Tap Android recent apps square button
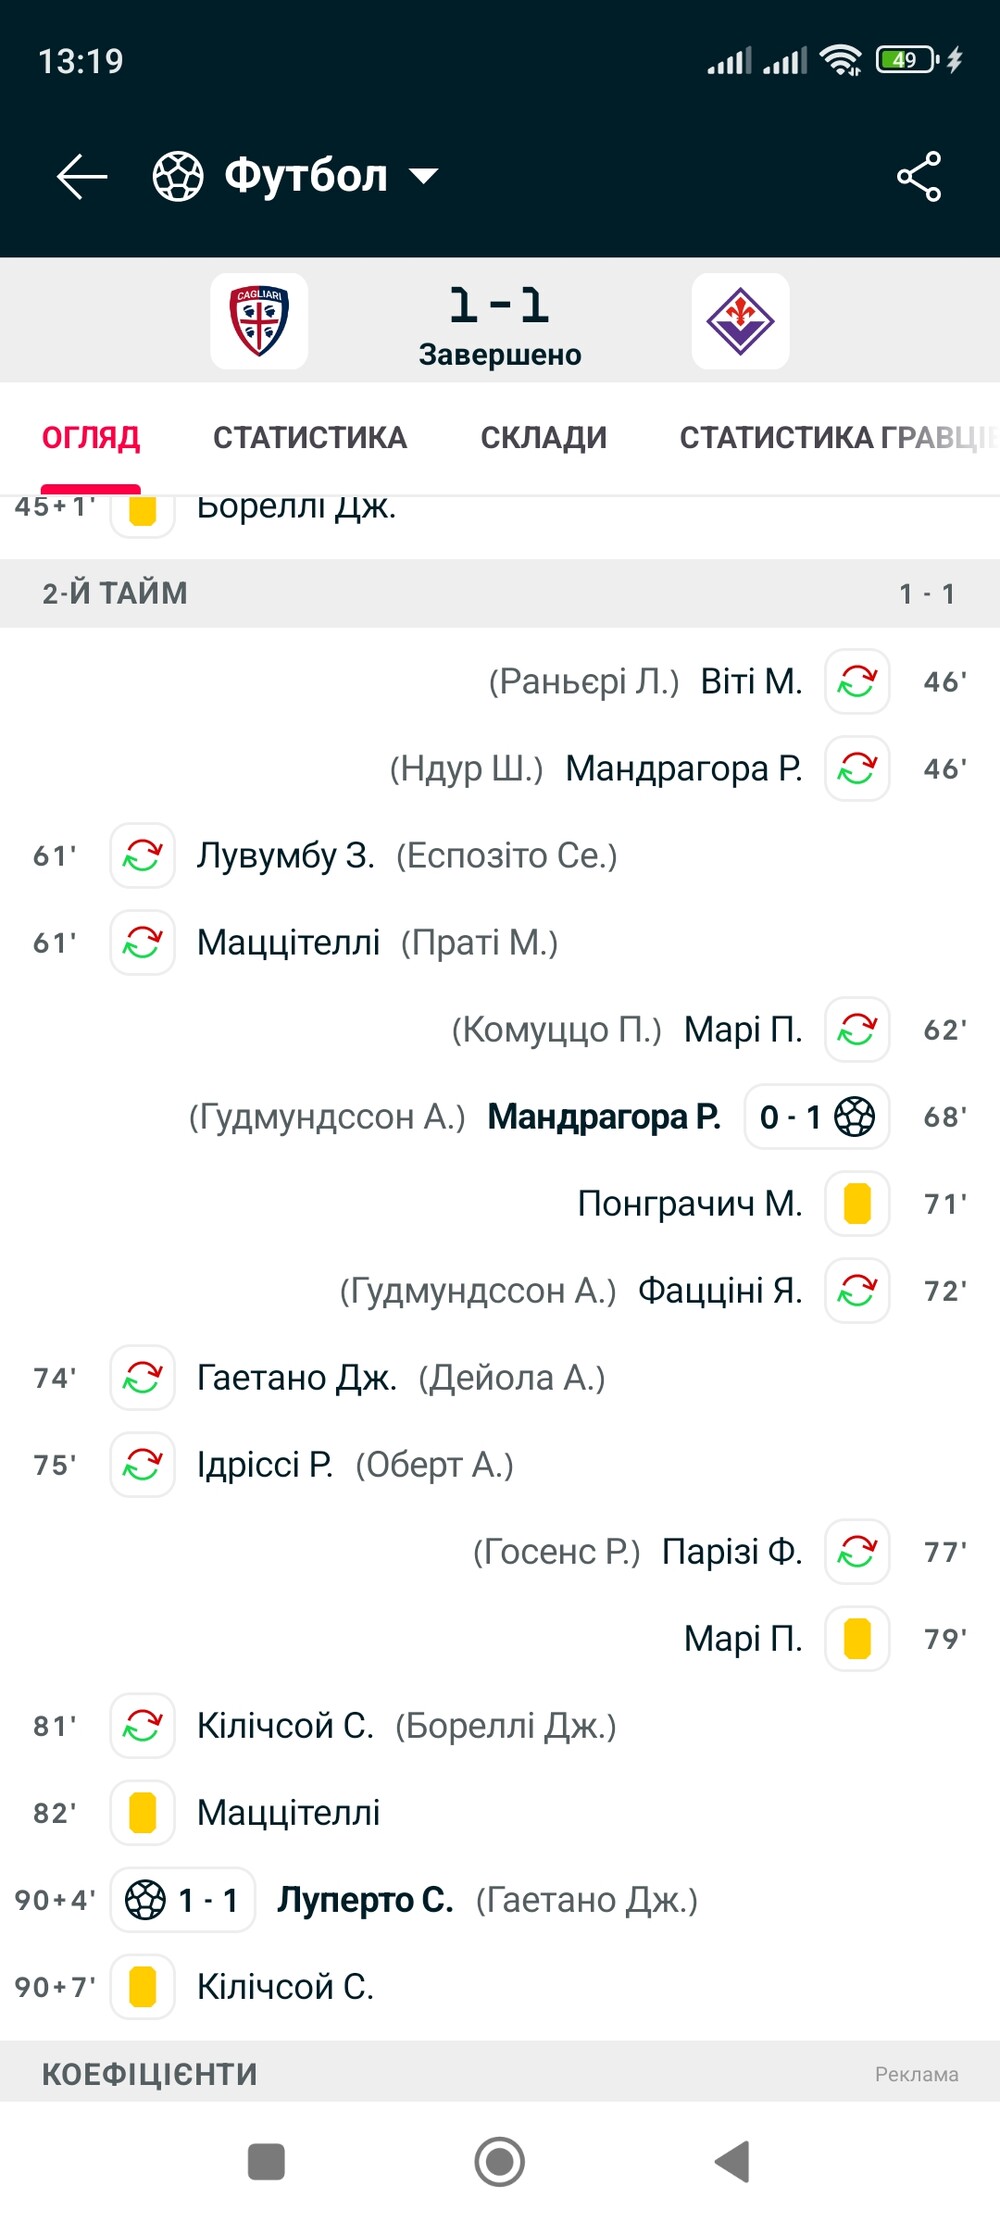This screenshot has height=2222, width=1000. click(x=266, y=2161)
